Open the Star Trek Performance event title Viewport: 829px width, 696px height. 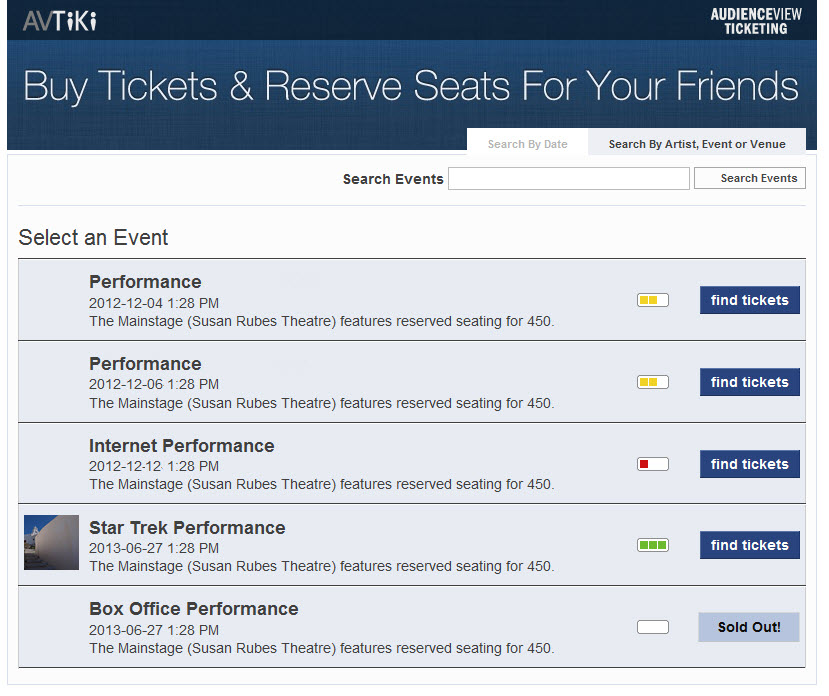[187, 528]
